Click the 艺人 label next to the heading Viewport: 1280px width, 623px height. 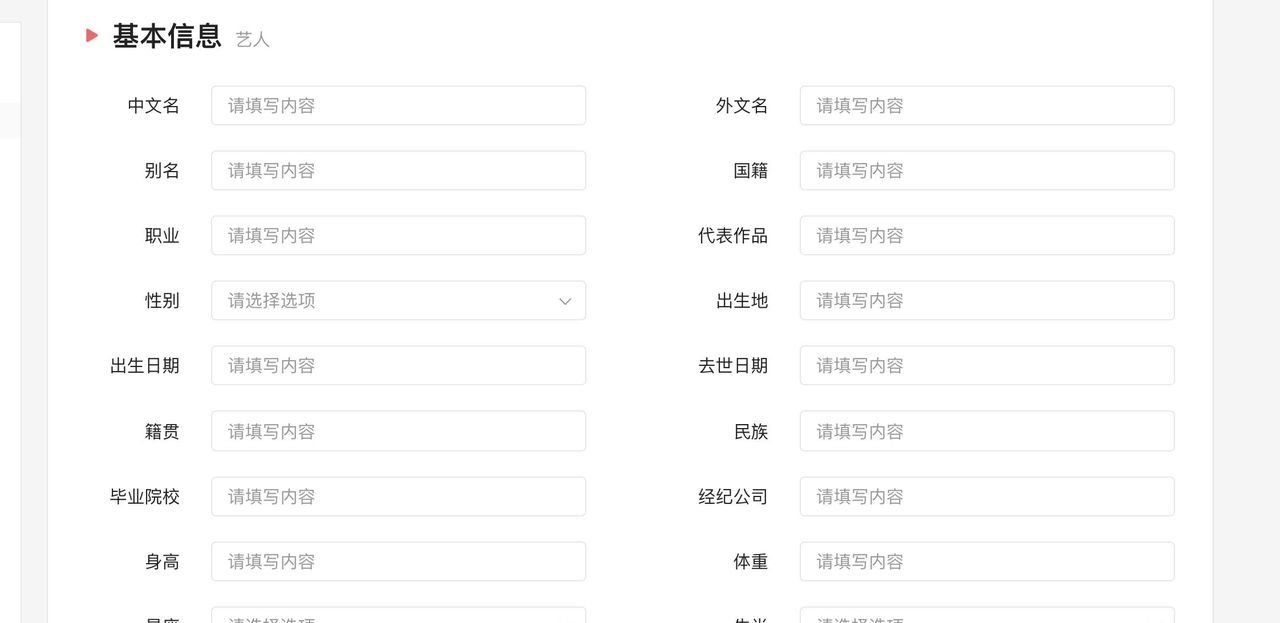251,39
